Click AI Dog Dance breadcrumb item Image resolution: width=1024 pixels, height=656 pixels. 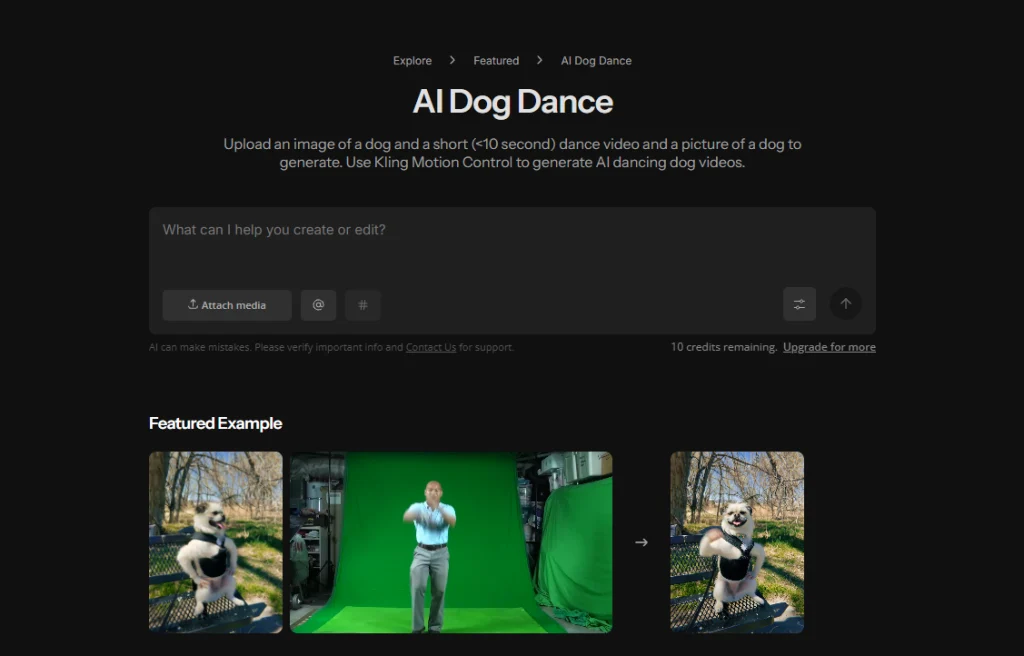[596, 61]
